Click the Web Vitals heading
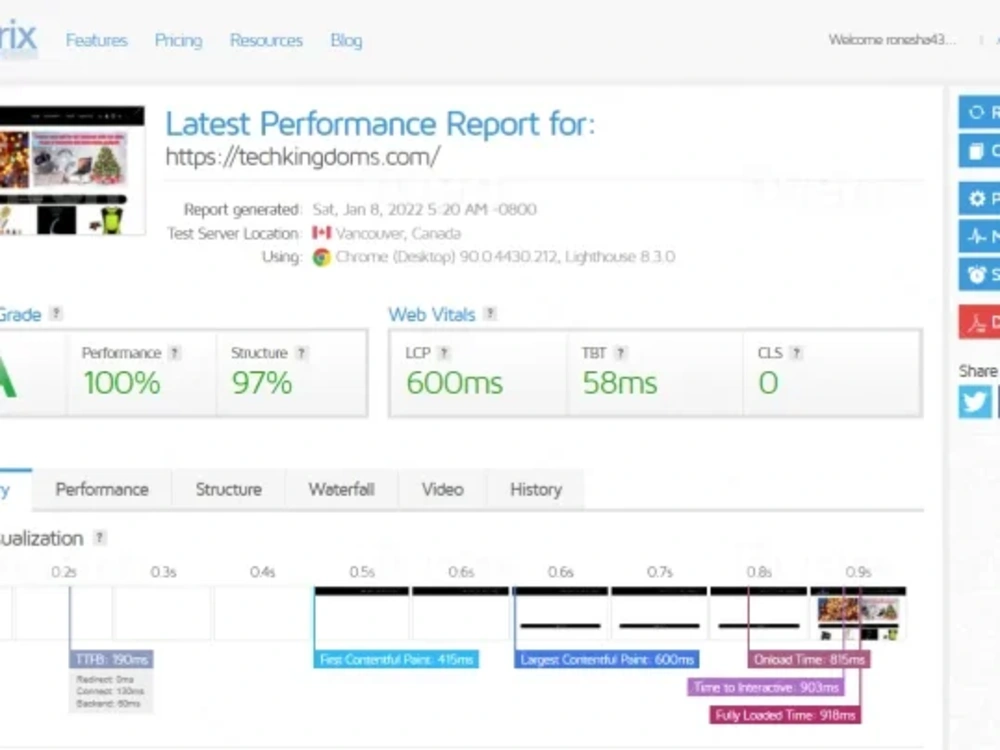 (432, 314)
